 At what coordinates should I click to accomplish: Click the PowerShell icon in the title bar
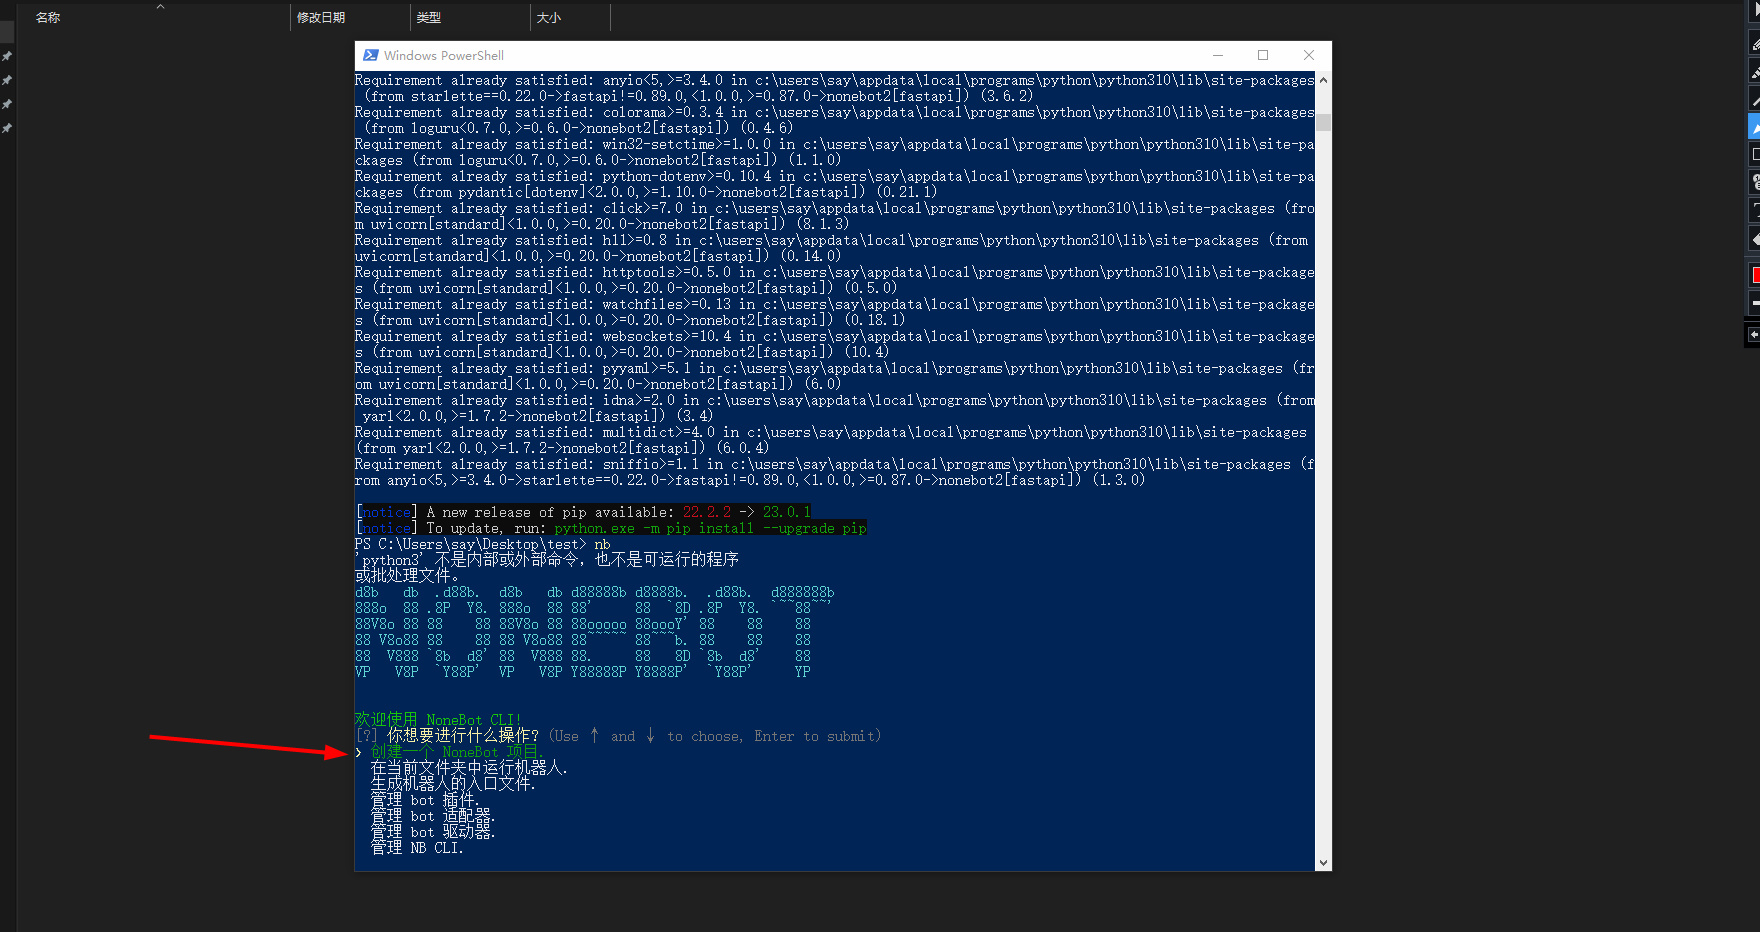pos(370,55)
